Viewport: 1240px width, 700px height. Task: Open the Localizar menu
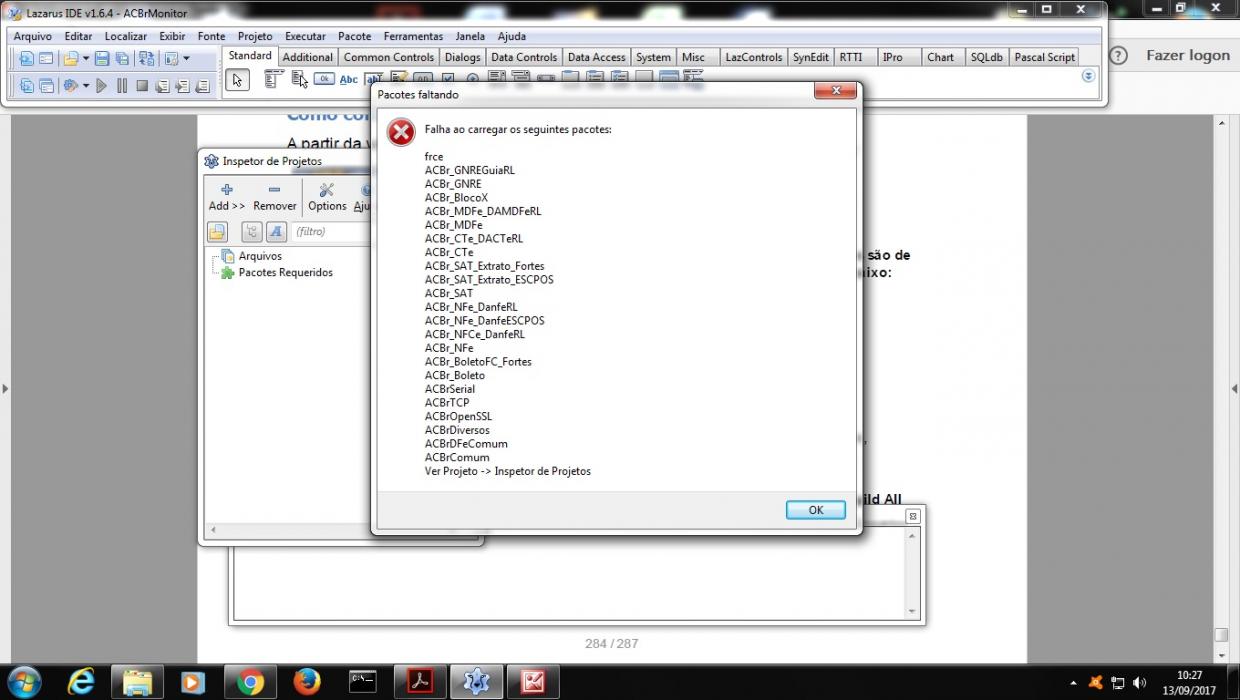click(x=126, y=36)
